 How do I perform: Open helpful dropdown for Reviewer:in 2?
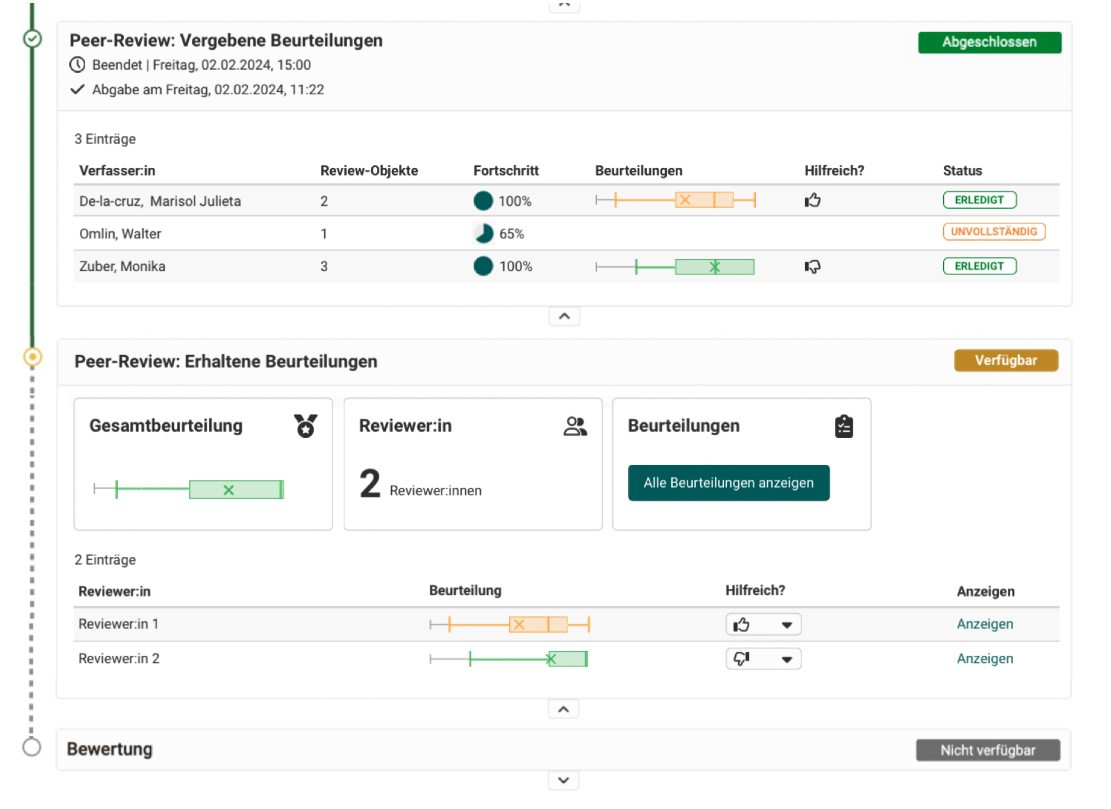coord(763,659)
